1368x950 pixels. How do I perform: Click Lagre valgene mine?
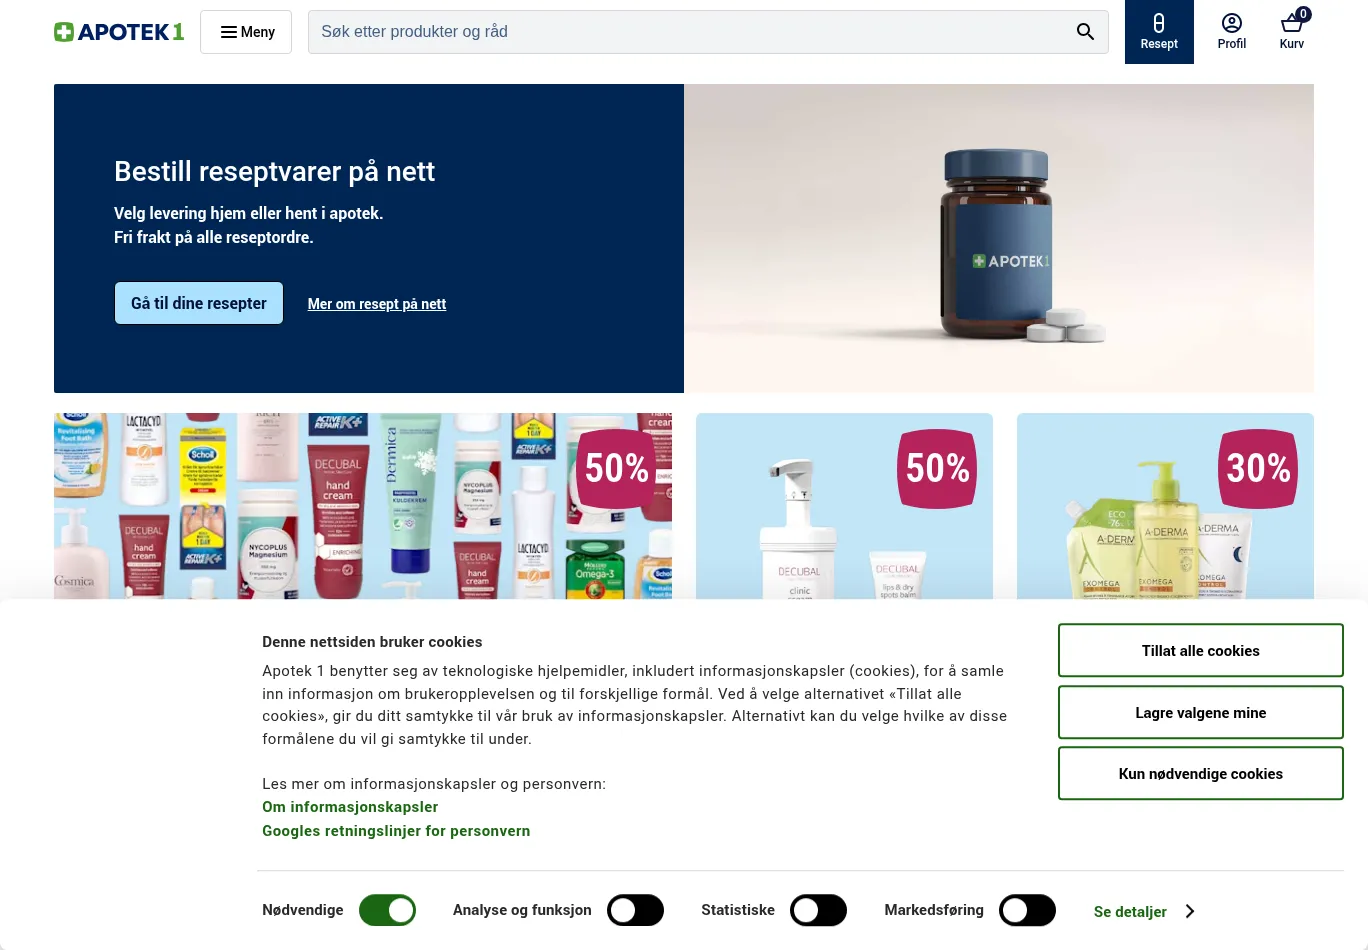click(x=1200, y=713)
